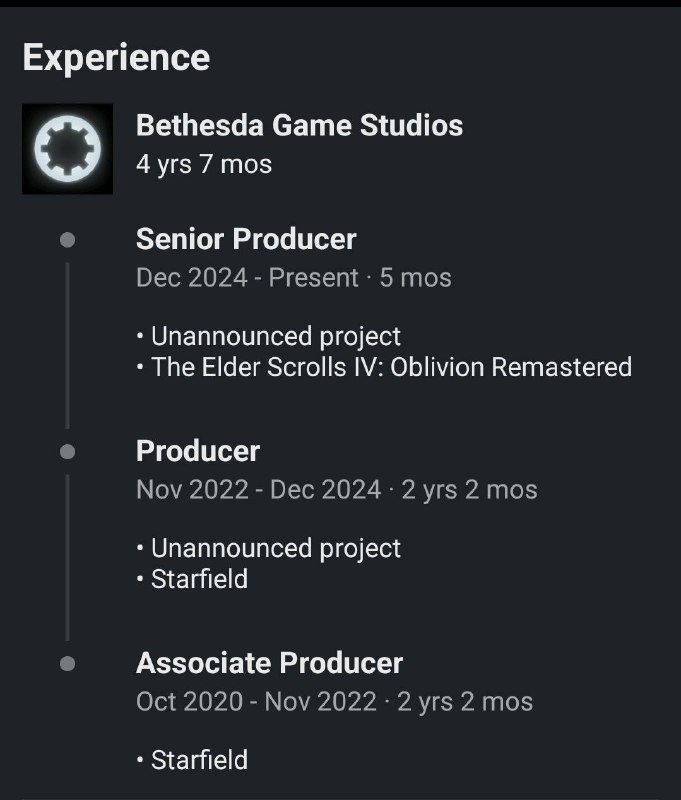Image resolution: width=681 pixels, height=800 pixels.
Task: Select the Senior Producer role title
Action: (246, 239)
